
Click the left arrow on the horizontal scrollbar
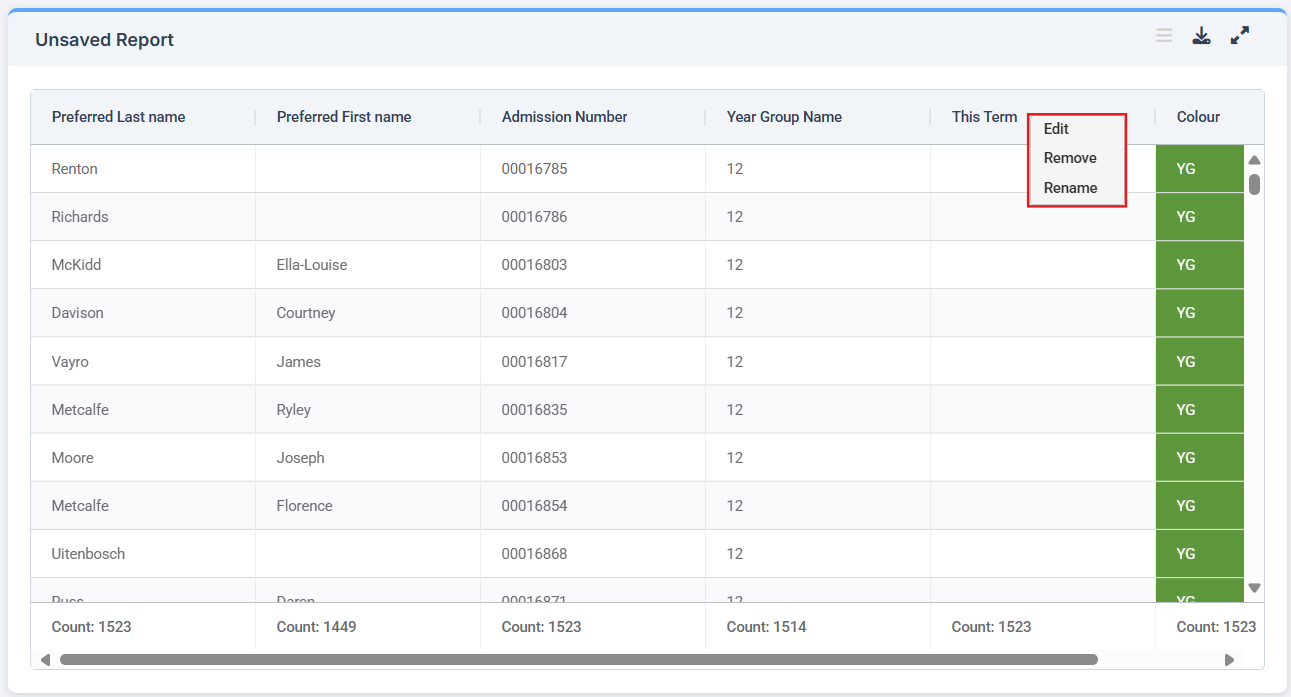tap(44, 660)
